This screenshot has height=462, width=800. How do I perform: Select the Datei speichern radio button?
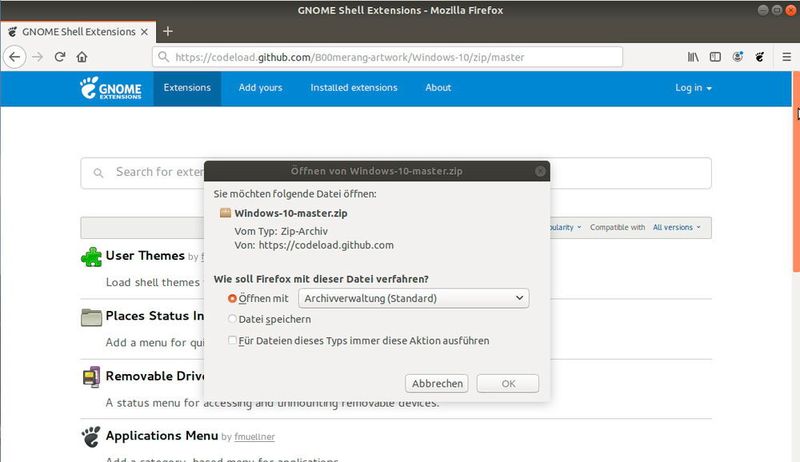pos(232,319)
